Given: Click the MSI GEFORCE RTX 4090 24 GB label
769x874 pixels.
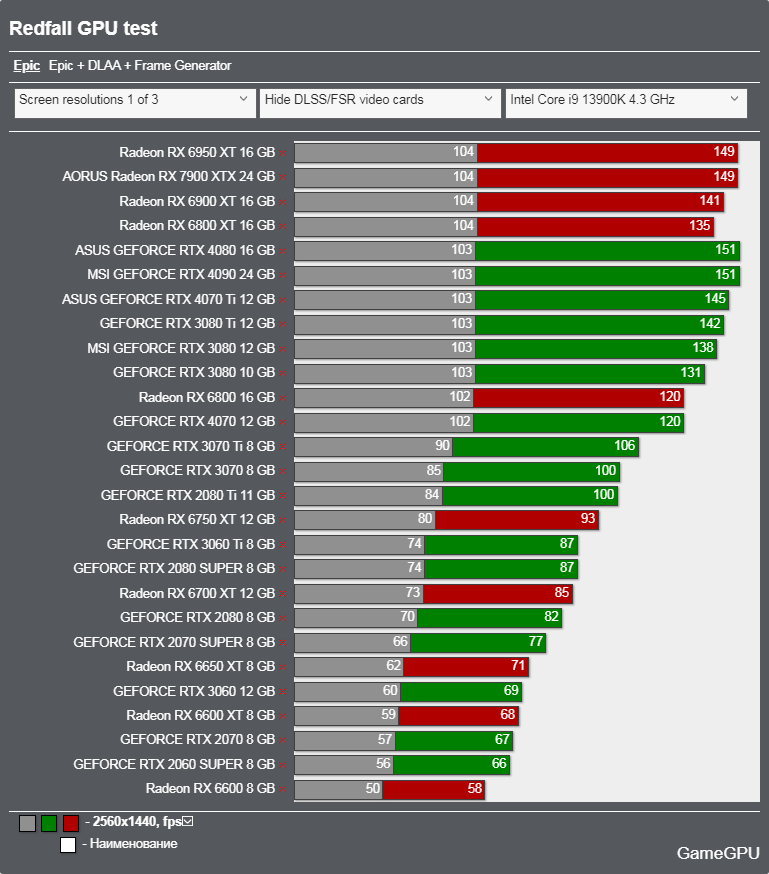Looking at the screenshot, I should point(181,275).
